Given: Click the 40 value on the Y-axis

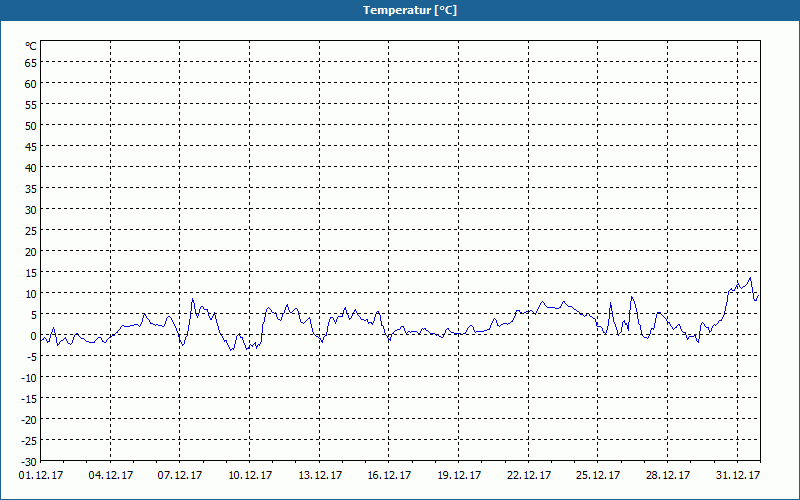Looking at the screenshot, I should [x=31, y=167].
